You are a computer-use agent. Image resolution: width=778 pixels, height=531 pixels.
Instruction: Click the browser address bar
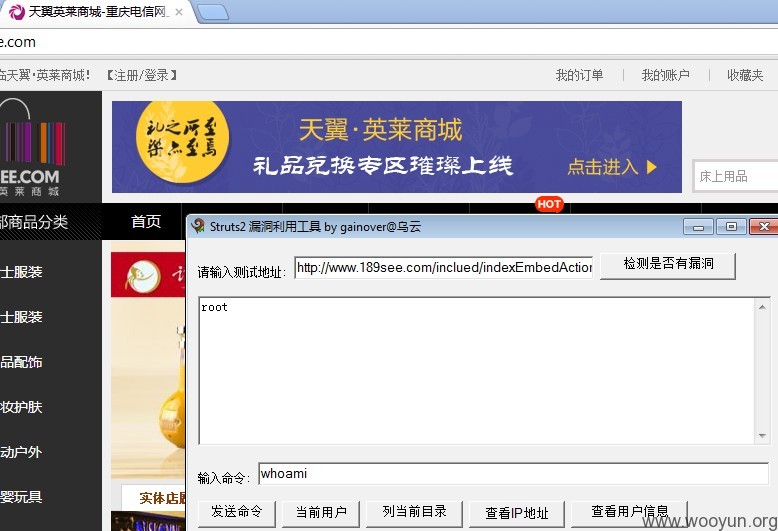click(389, 42)
